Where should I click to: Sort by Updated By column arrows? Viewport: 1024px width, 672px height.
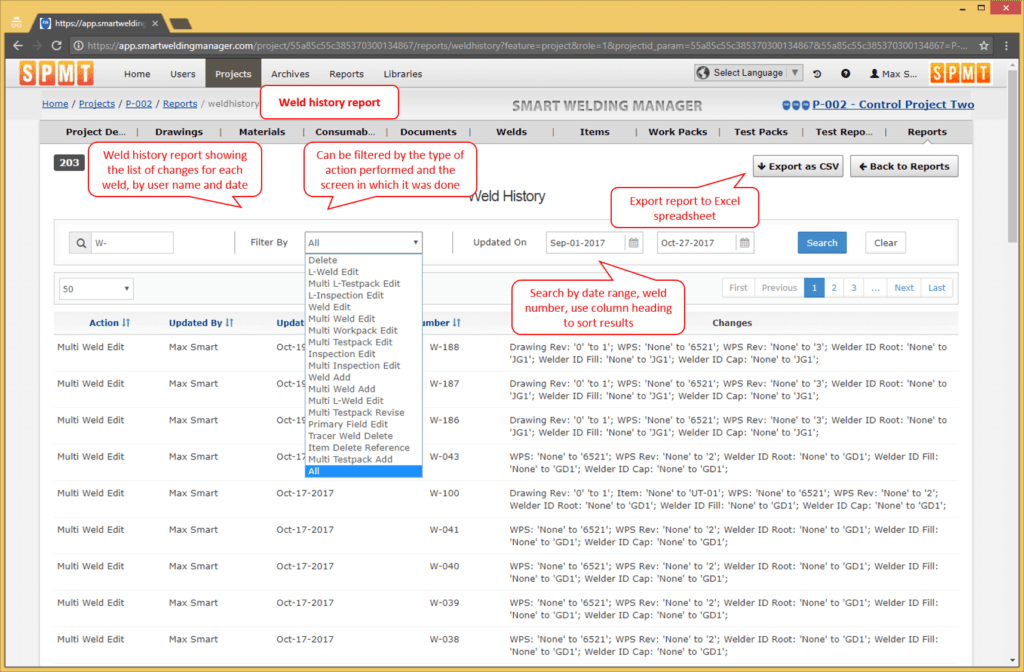(x=229, y=323)
